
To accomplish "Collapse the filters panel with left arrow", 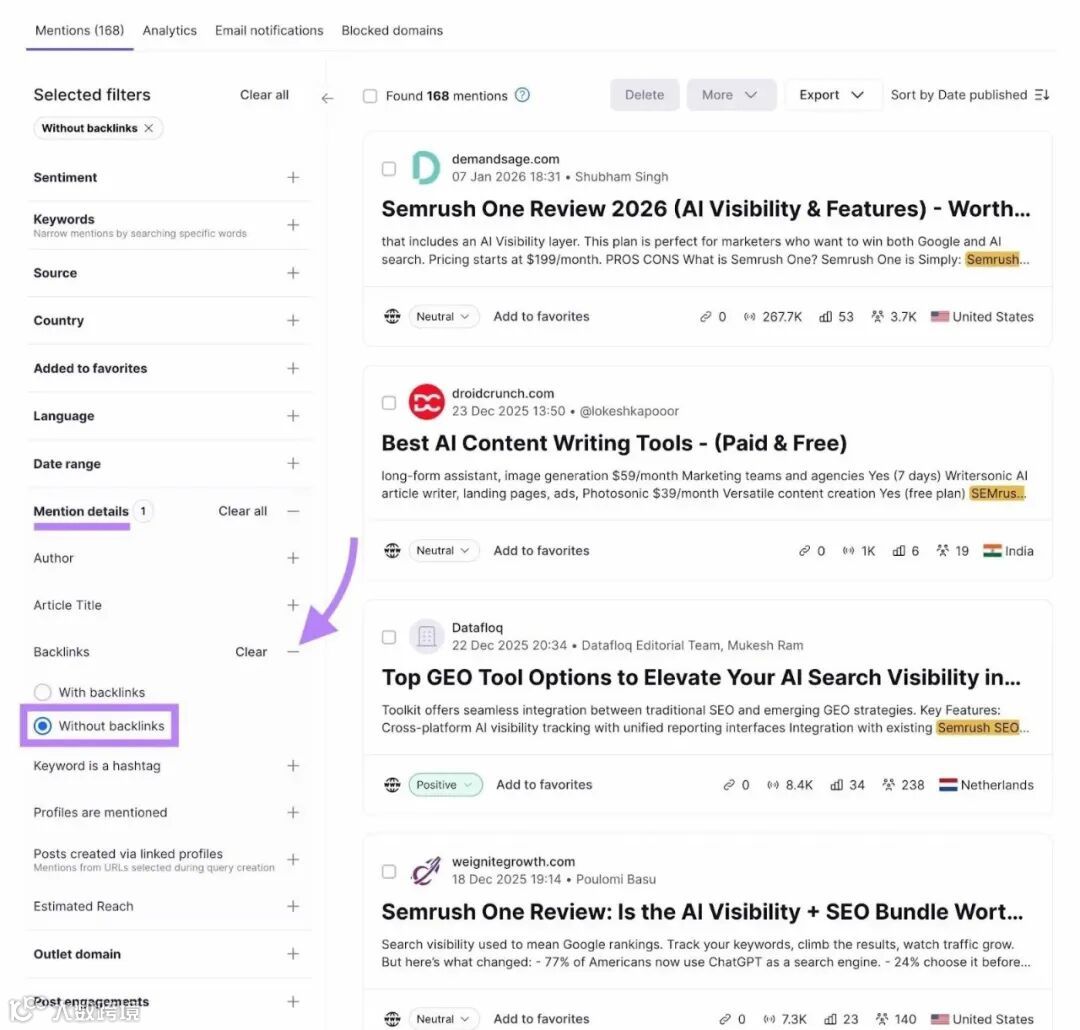I will pyautogui.click(x=327, y=98).
